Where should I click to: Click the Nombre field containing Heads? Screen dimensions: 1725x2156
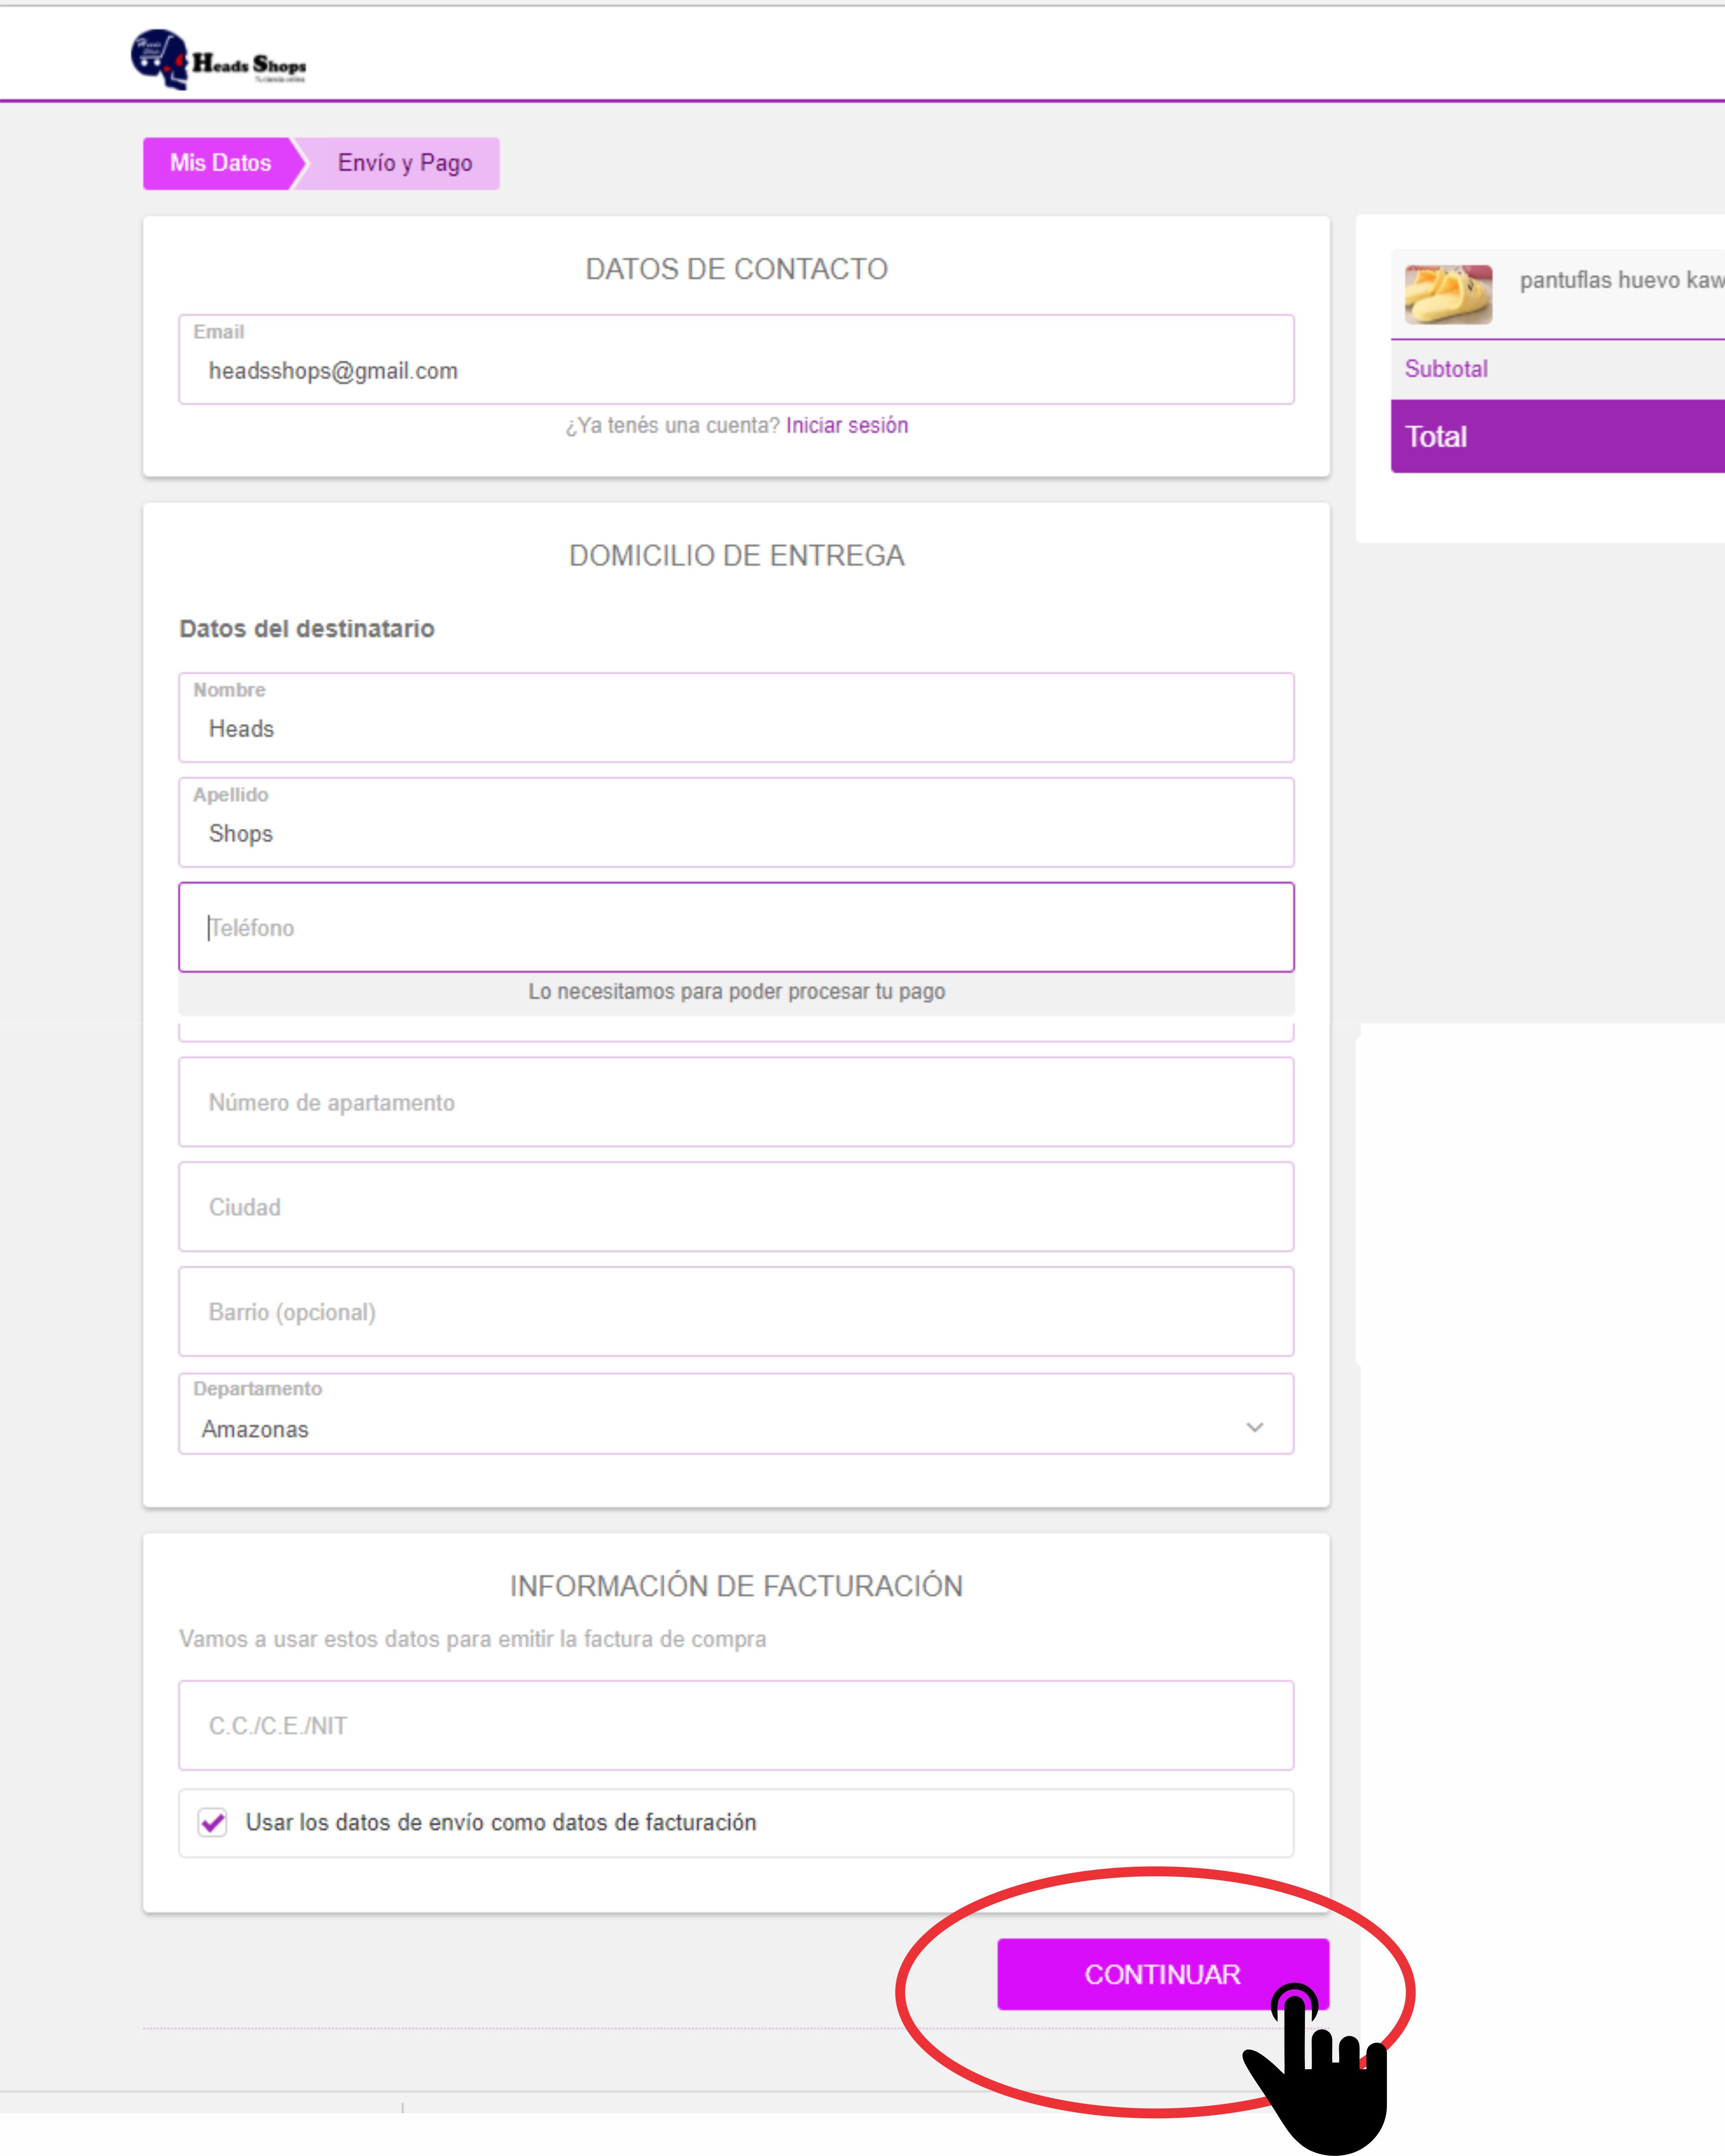(736, 718)
